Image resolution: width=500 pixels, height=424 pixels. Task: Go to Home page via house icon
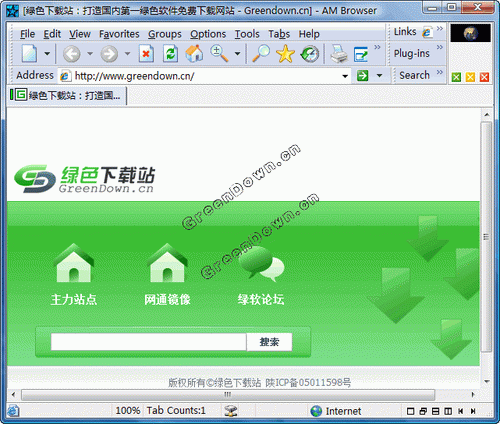pos(194,53)
